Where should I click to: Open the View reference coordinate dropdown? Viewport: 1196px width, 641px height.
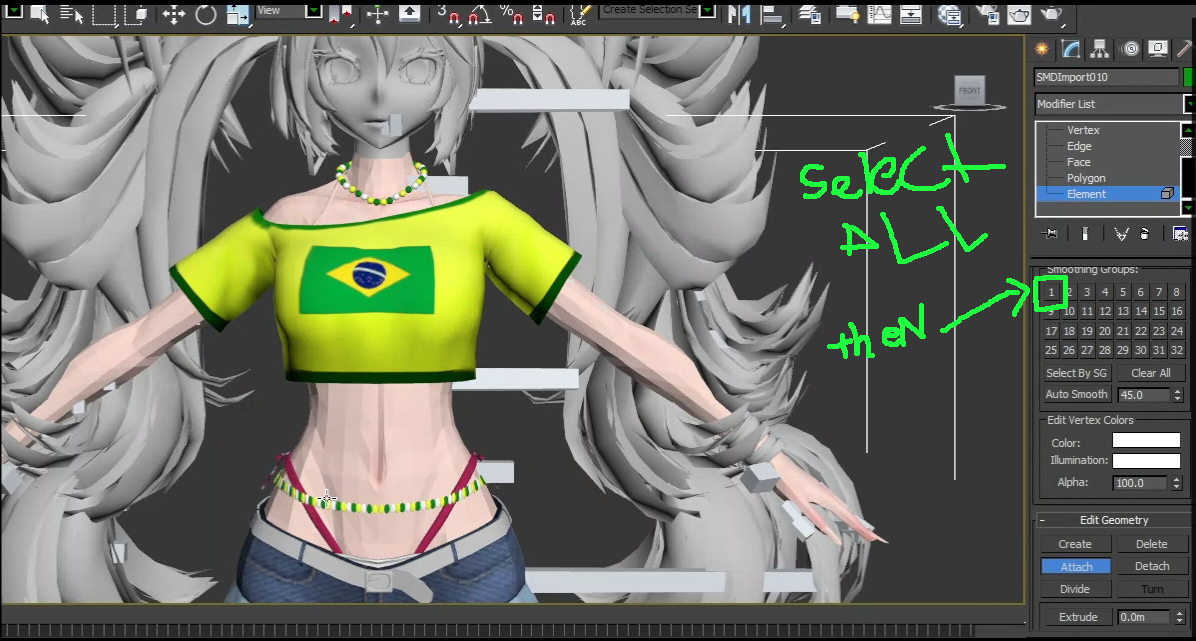pos(288,11)
